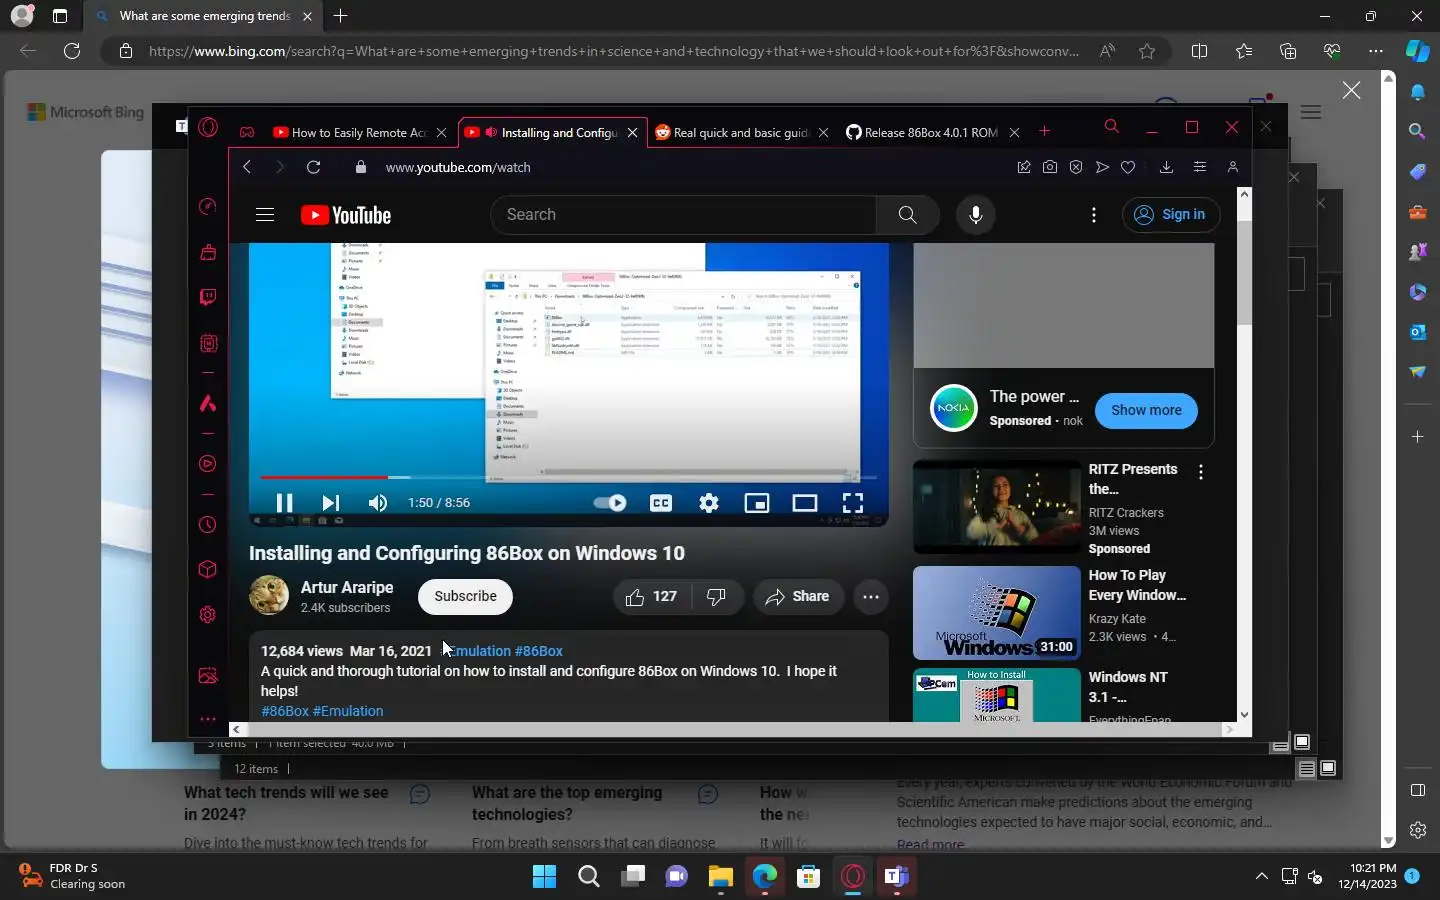Open more actions menu next to Share
The image size is (1440, 900).
click(x=871, y=597)
